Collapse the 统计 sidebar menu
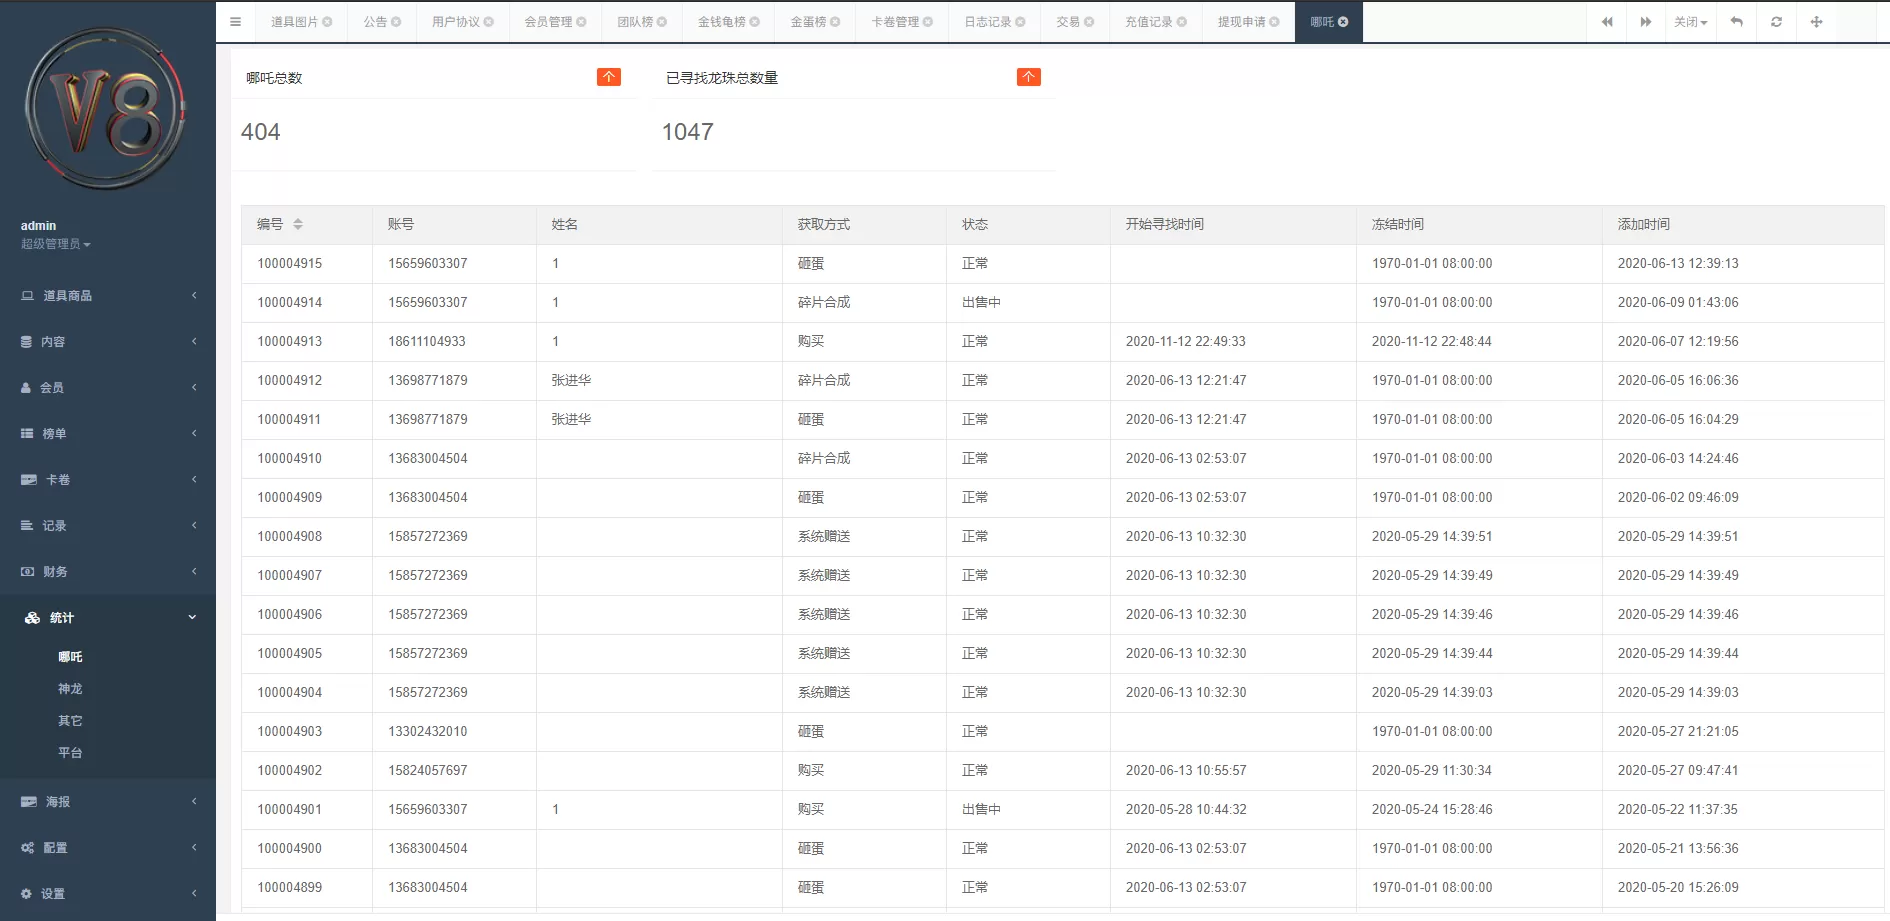This screenshot has height=921, width=1890. pos(108,618)
